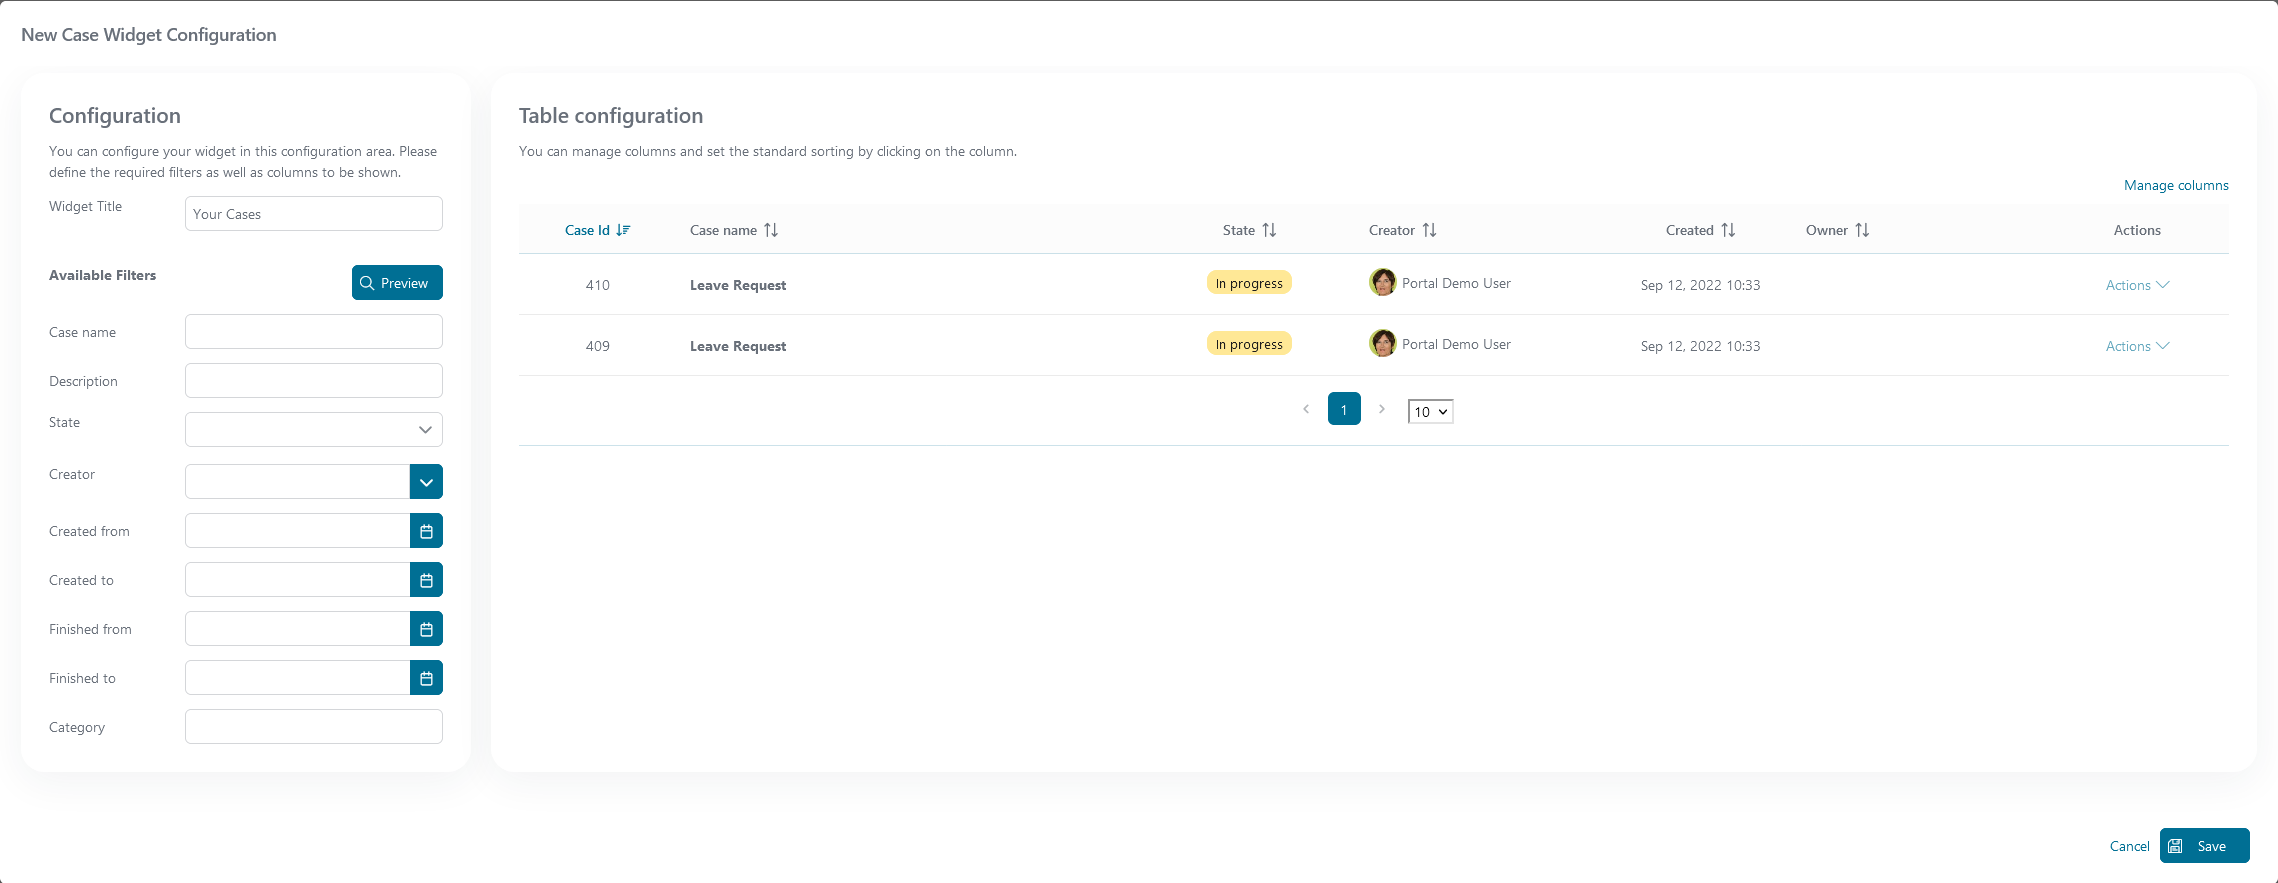2278x883 pixels.
Task: Cancel the widget configuration
Action: (x=2129, y=846)
